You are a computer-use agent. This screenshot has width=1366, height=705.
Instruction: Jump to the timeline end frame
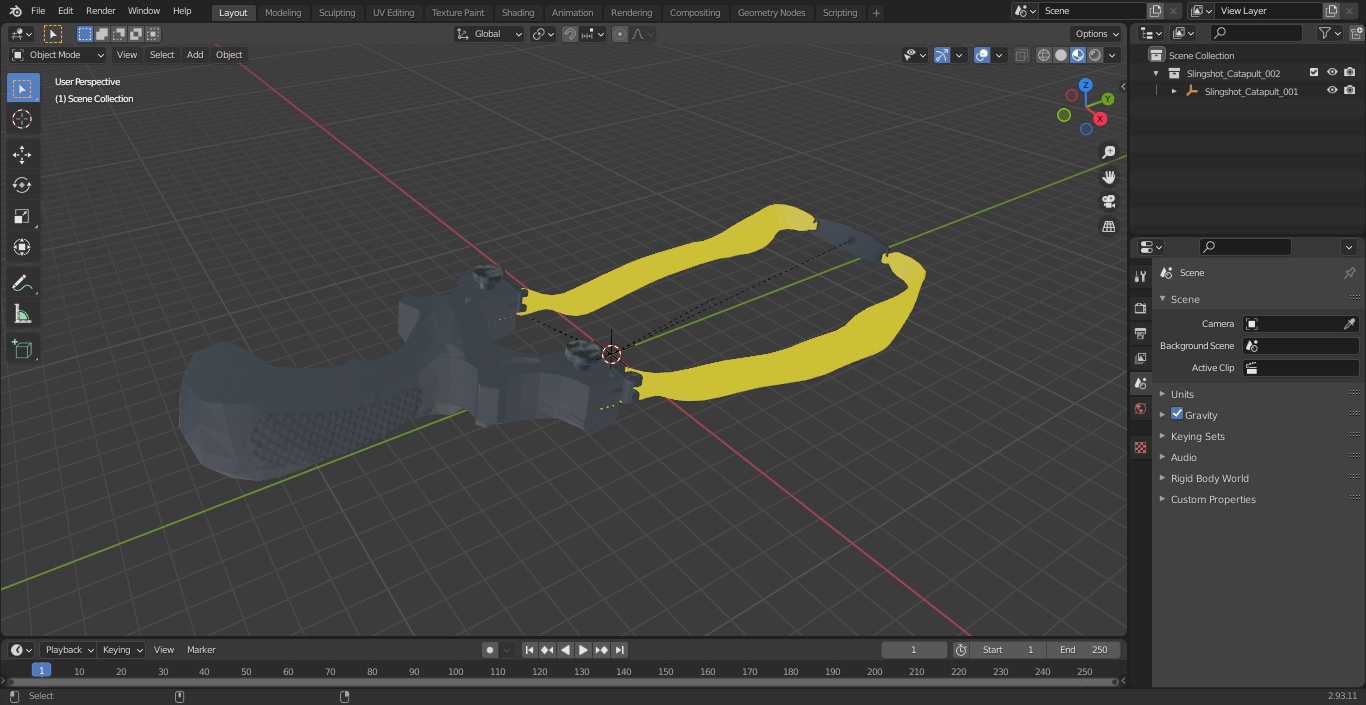pyautogui.click(x=620, y=650)
